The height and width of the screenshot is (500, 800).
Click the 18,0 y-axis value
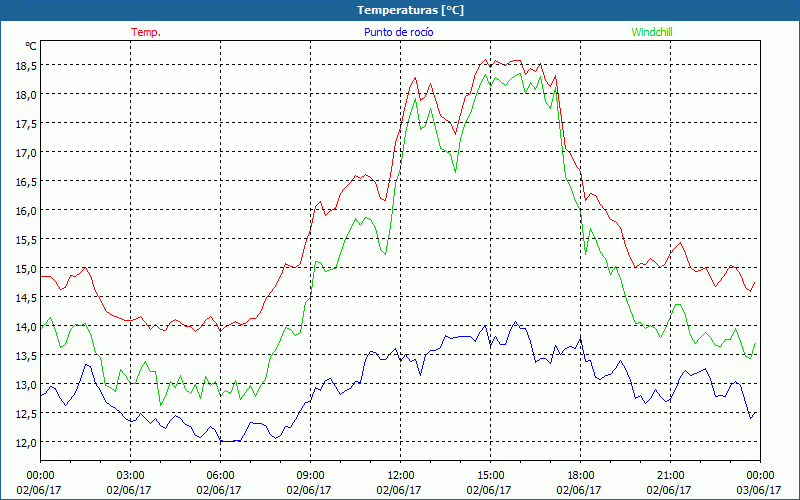pos(25,95)
